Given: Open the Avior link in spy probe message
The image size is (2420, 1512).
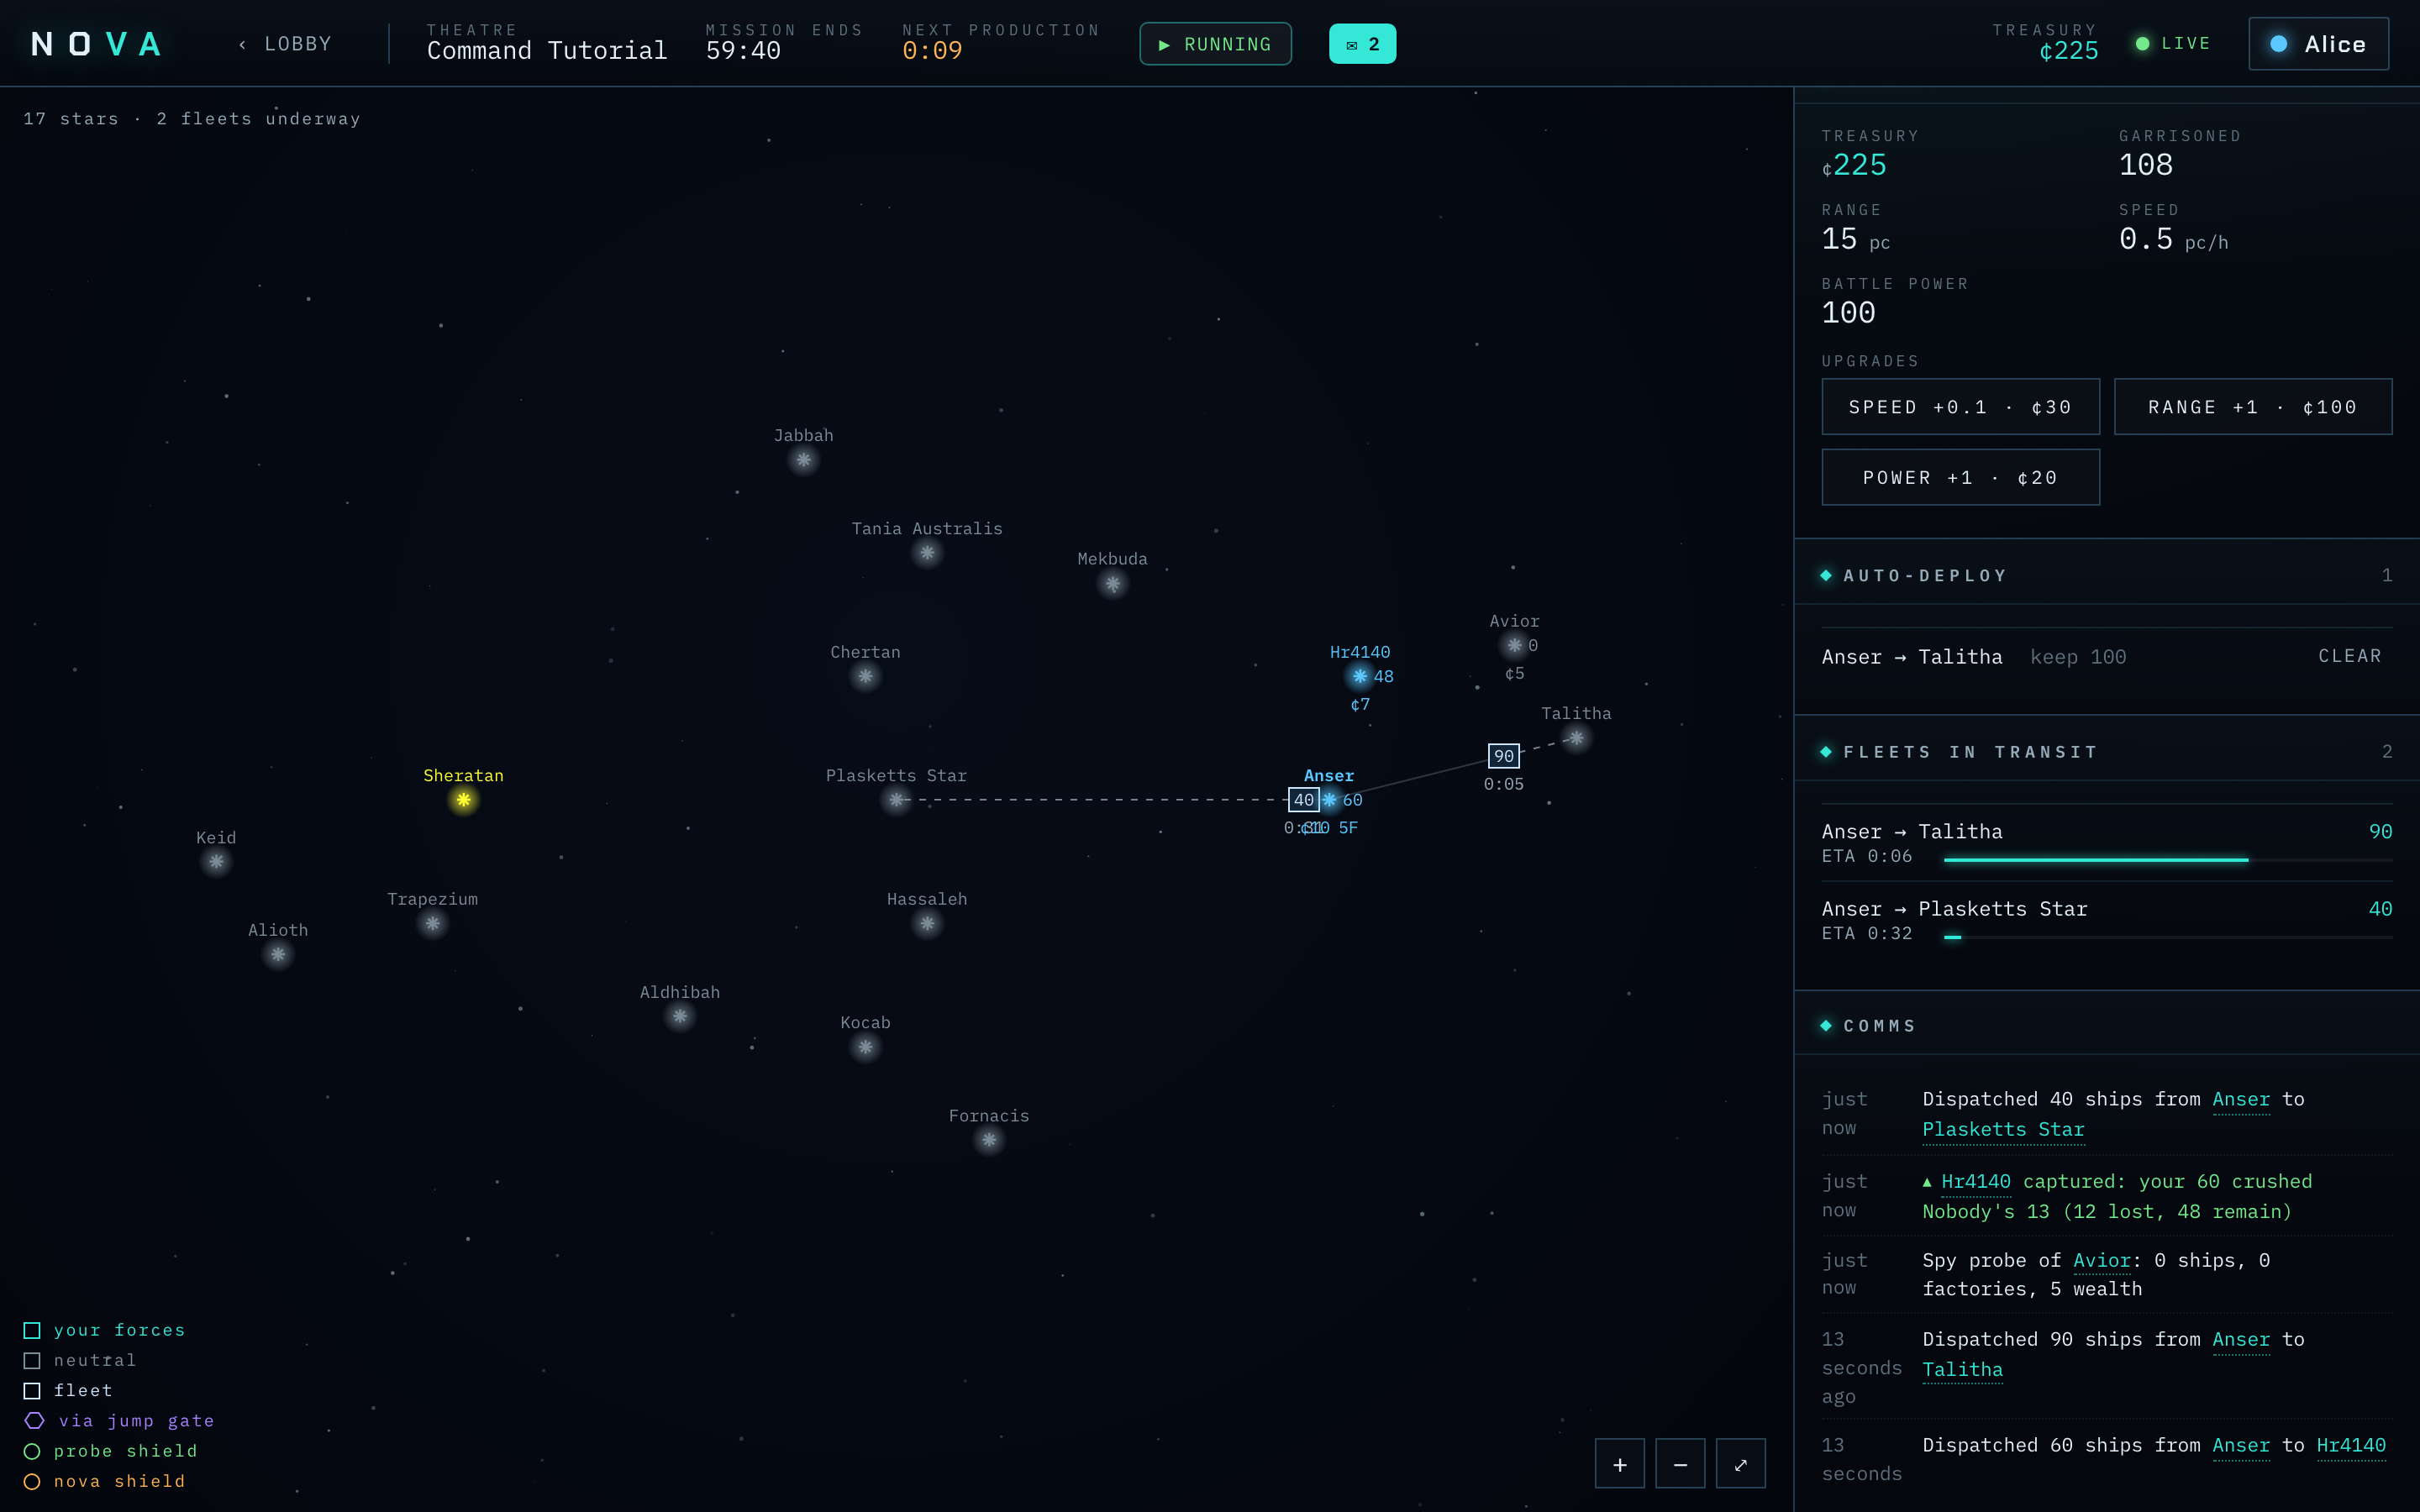Looking at the screenshot, I should click(2102, 1260).
